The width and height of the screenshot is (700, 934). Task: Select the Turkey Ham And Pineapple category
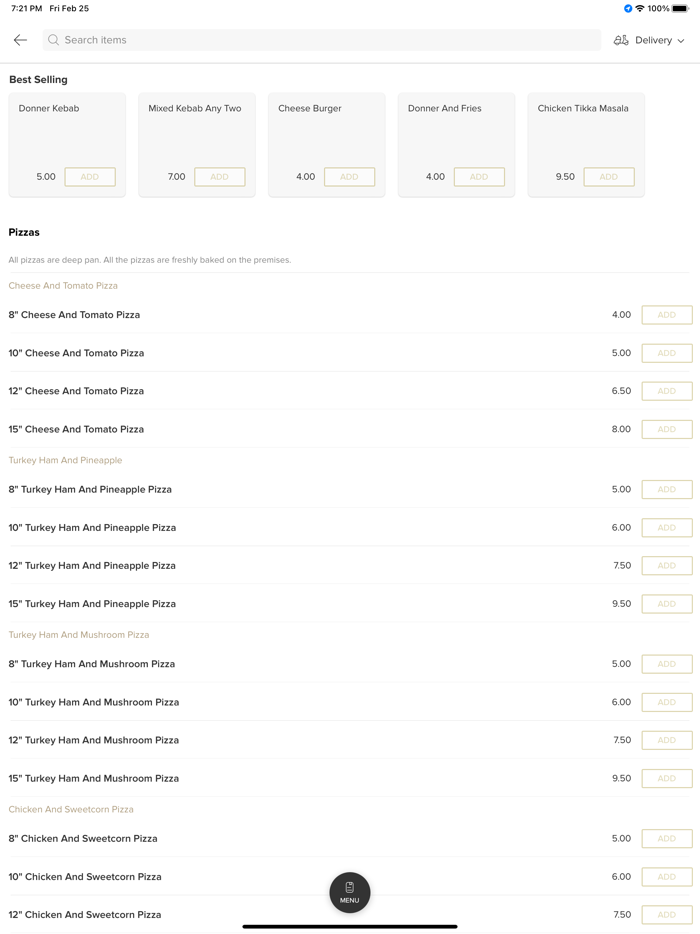(x=65, y=460)
